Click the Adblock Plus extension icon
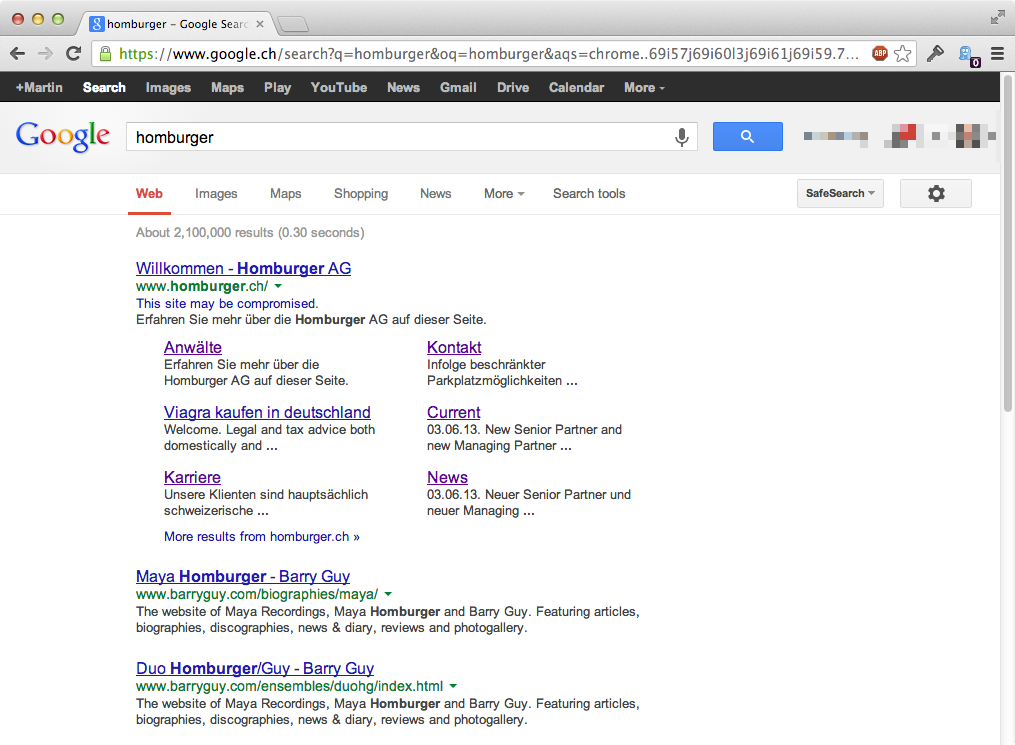 879,54
